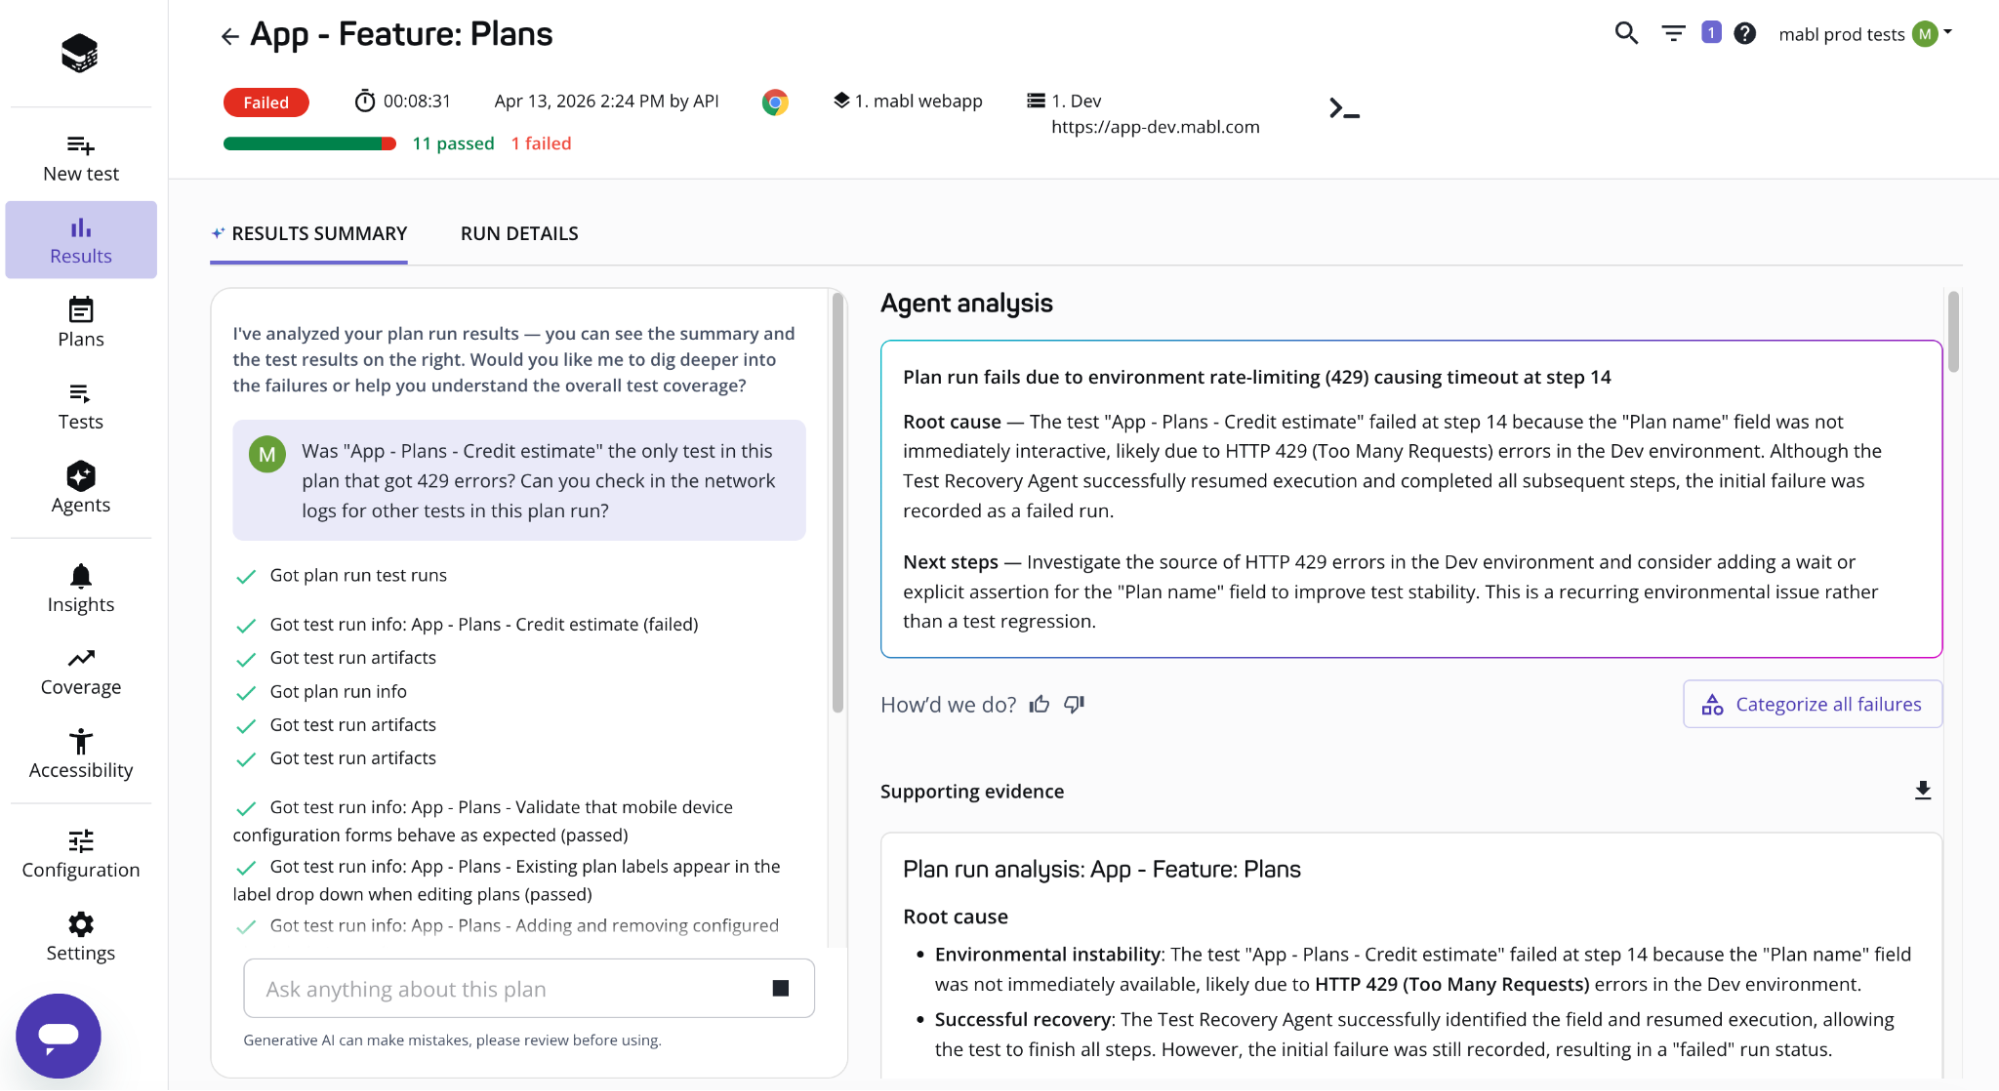The height and width of the screenshot is (1091, 1999).
Task: Give thumbs down feedback on analysis
Action: [1074, 704]
